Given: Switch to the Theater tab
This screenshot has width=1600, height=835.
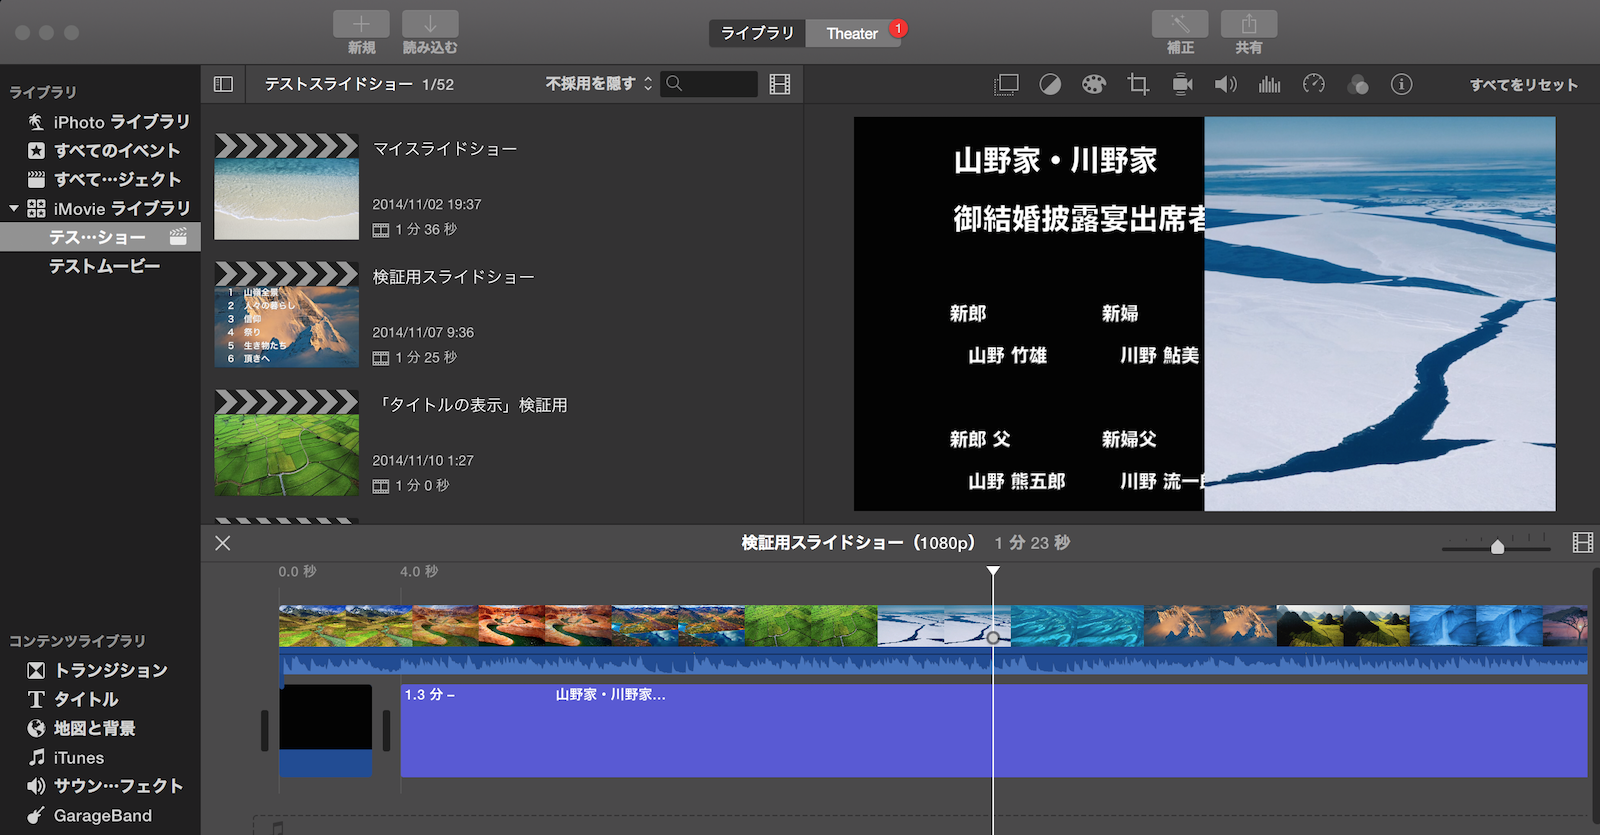Looking at the screenshot, I should click(852, 34).
